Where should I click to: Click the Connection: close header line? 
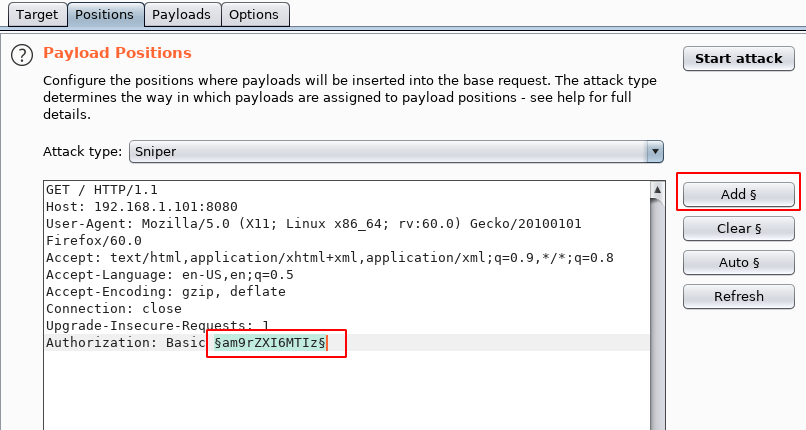(x=114, y=308)
